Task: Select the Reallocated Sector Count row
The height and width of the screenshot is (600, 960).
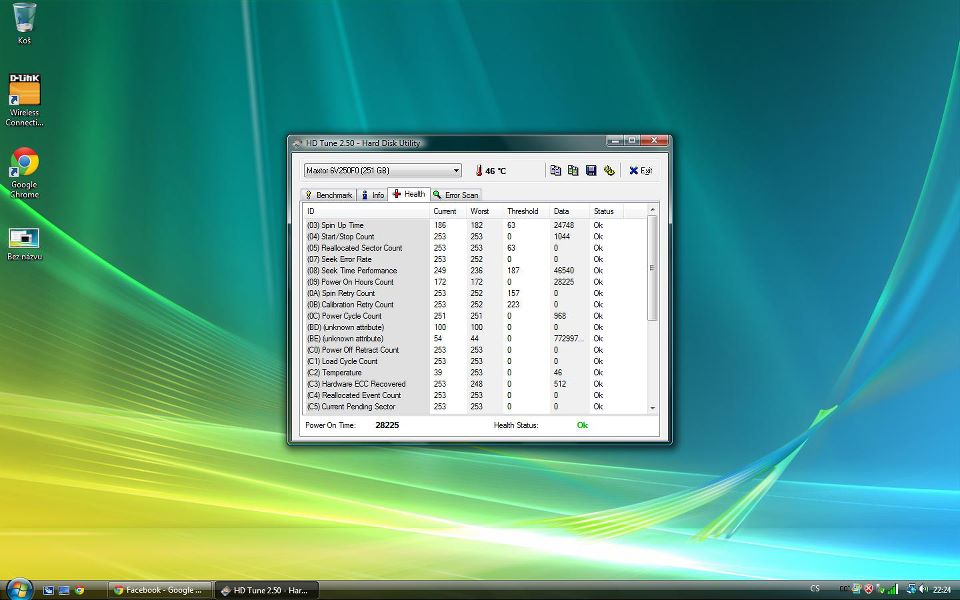Action: (x=475, y=248)
